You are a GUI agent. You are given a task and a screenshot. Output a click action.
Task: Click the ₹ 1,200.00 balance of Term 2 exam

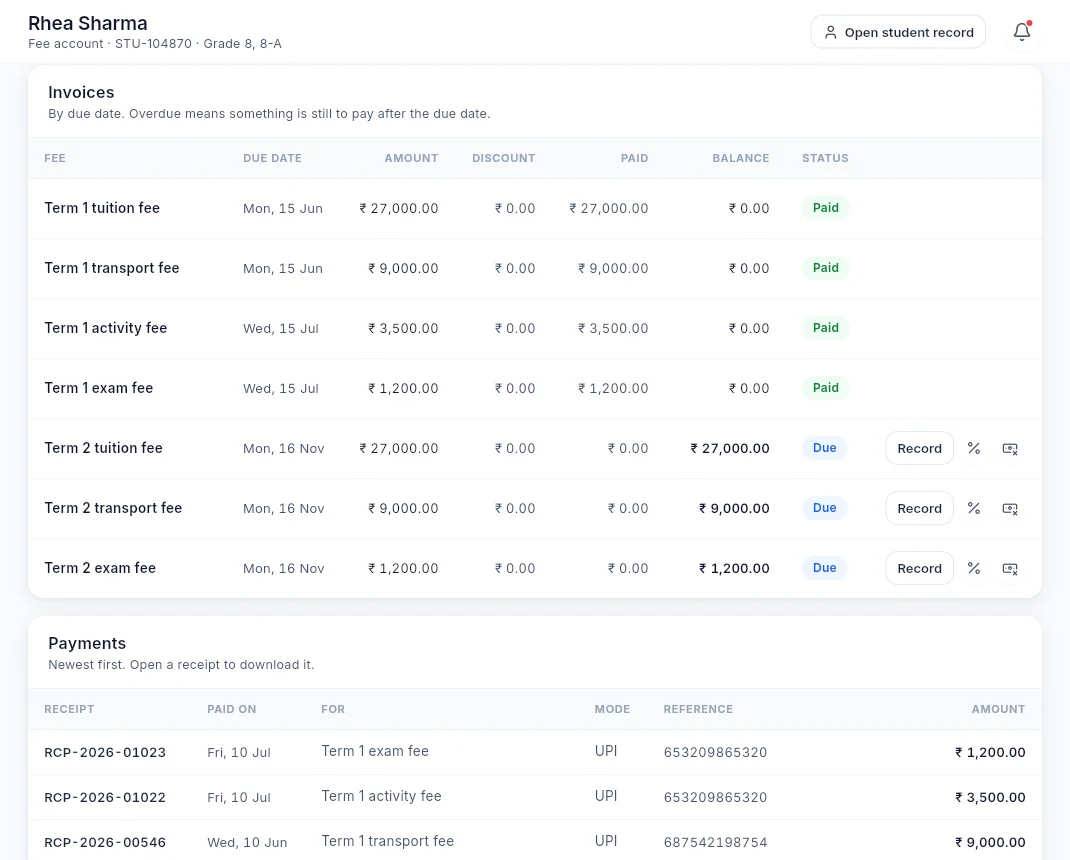tap(734, 569)
